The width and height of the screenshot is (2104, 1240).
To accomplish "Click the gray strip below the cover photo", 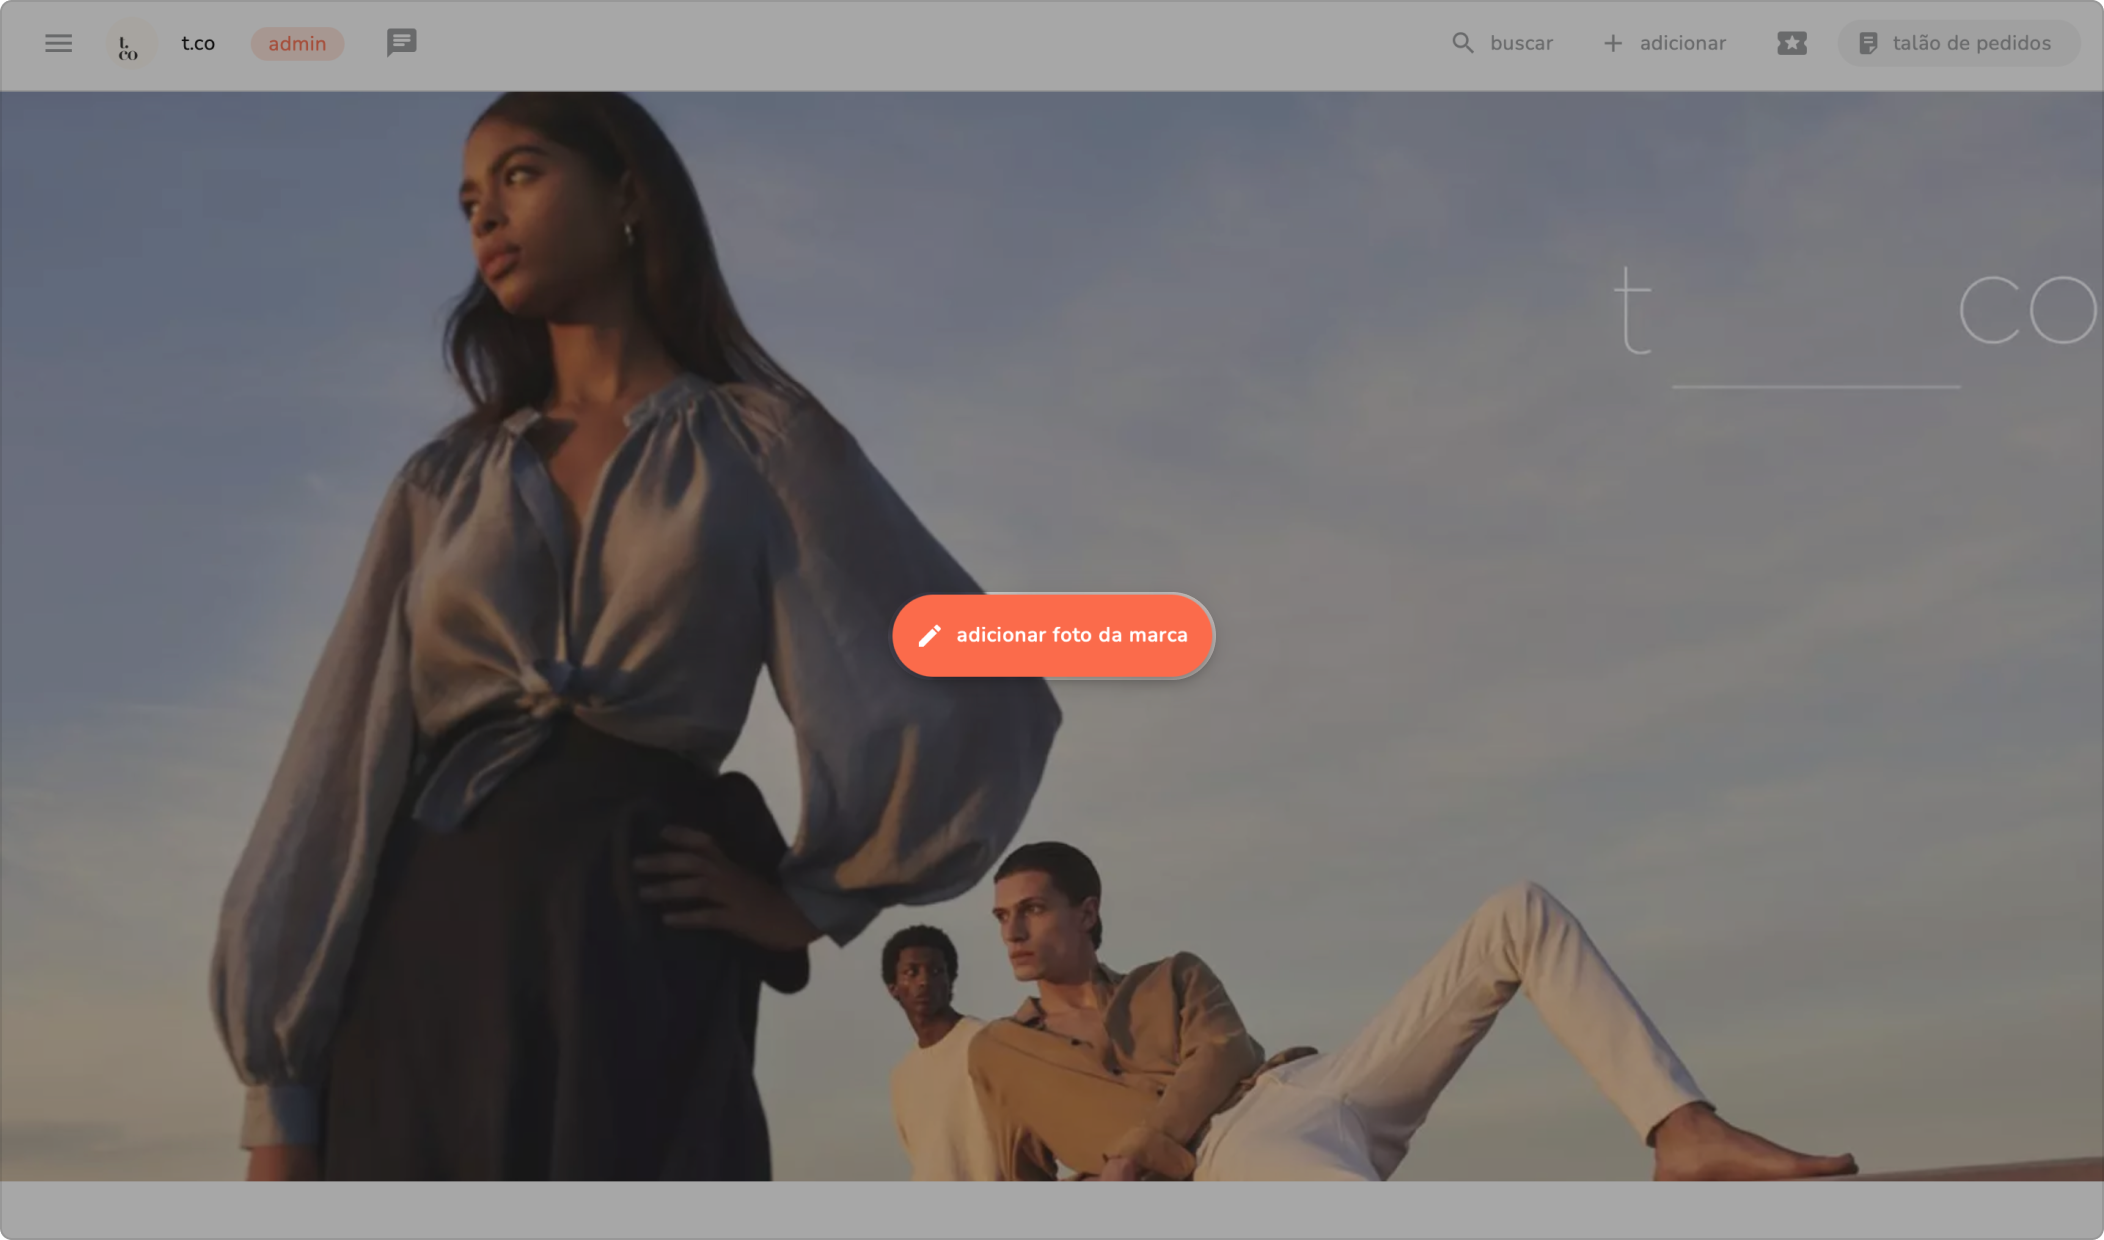I will tap(1050, 1210).
